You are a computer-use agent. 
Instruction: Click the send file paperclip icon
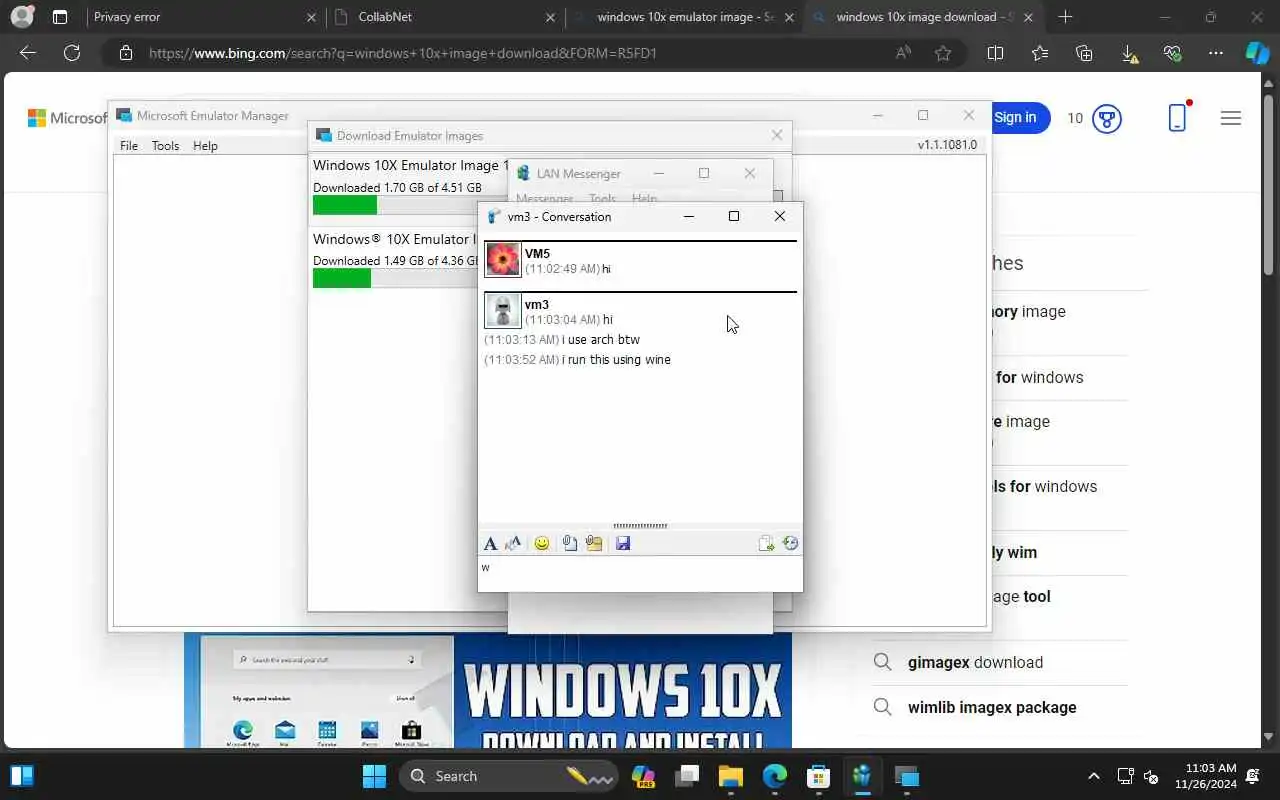coord(569,543)
